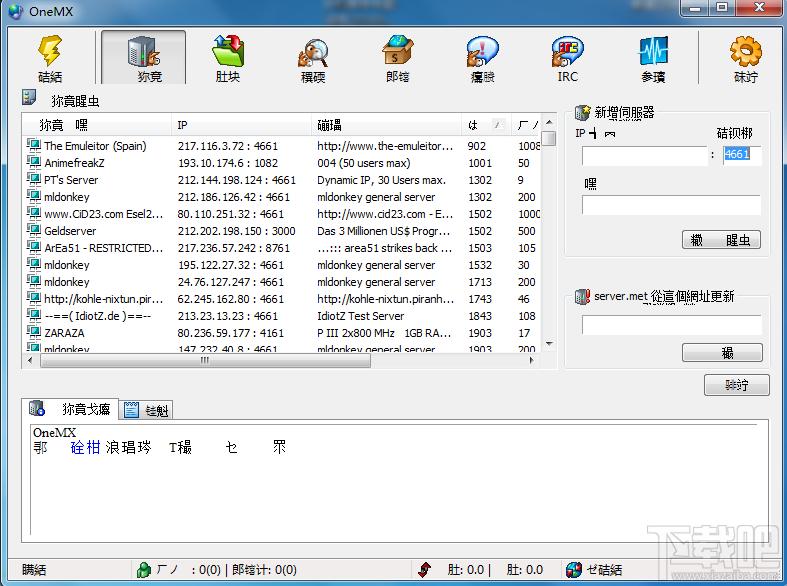Click the 193.10.174.6 : 1082 address cell
Image resolution: width=787 pixels, height=586 pixels.
tap(228, 163)
